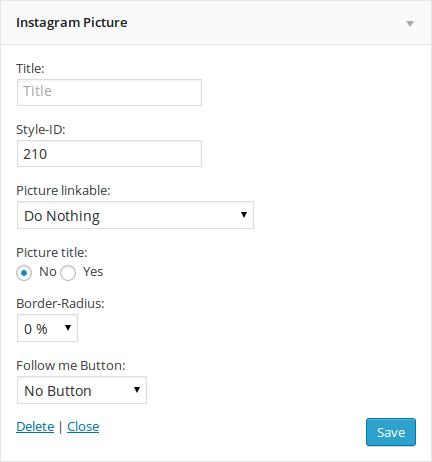Screen dimensions: 432x462
Task: Click the Style-ID: label
Action: pos(41,130)
